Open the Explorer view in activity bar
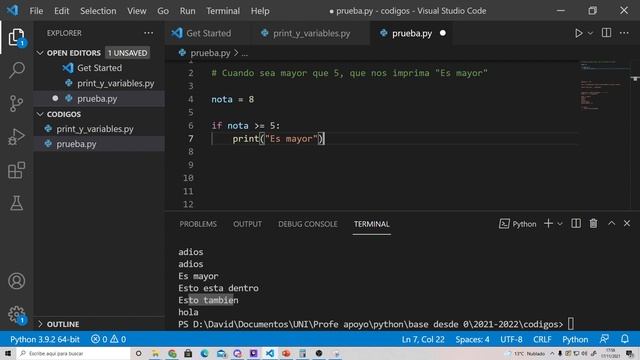 [16, 38]
